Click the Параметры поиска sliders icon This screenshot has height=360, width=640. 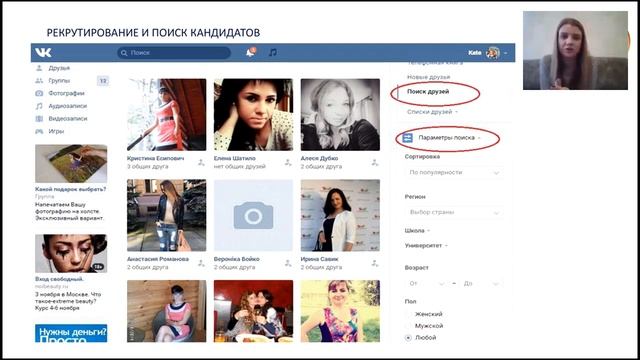(x=407, y=138)
